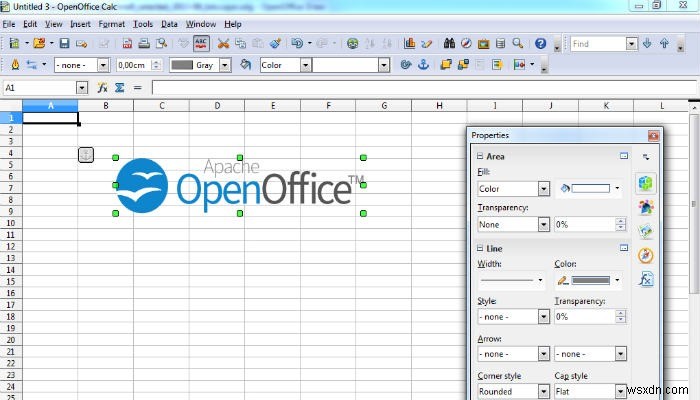Click the Function Wizard fx icon
The height and width of the screenshot is (400, 700).
pyautogui.click(x=102, y=88)
